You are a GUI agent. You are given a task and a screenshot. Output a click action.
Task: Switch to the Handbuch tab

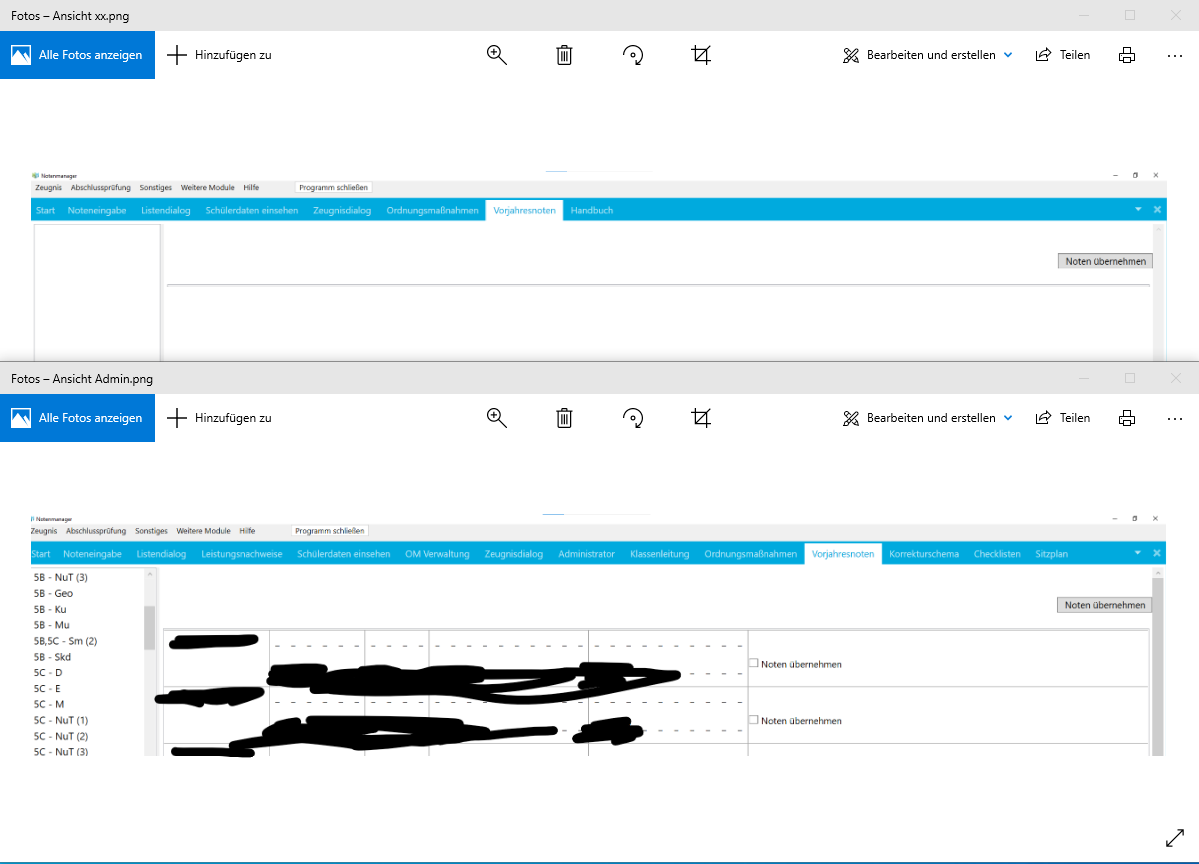(591, 211)
